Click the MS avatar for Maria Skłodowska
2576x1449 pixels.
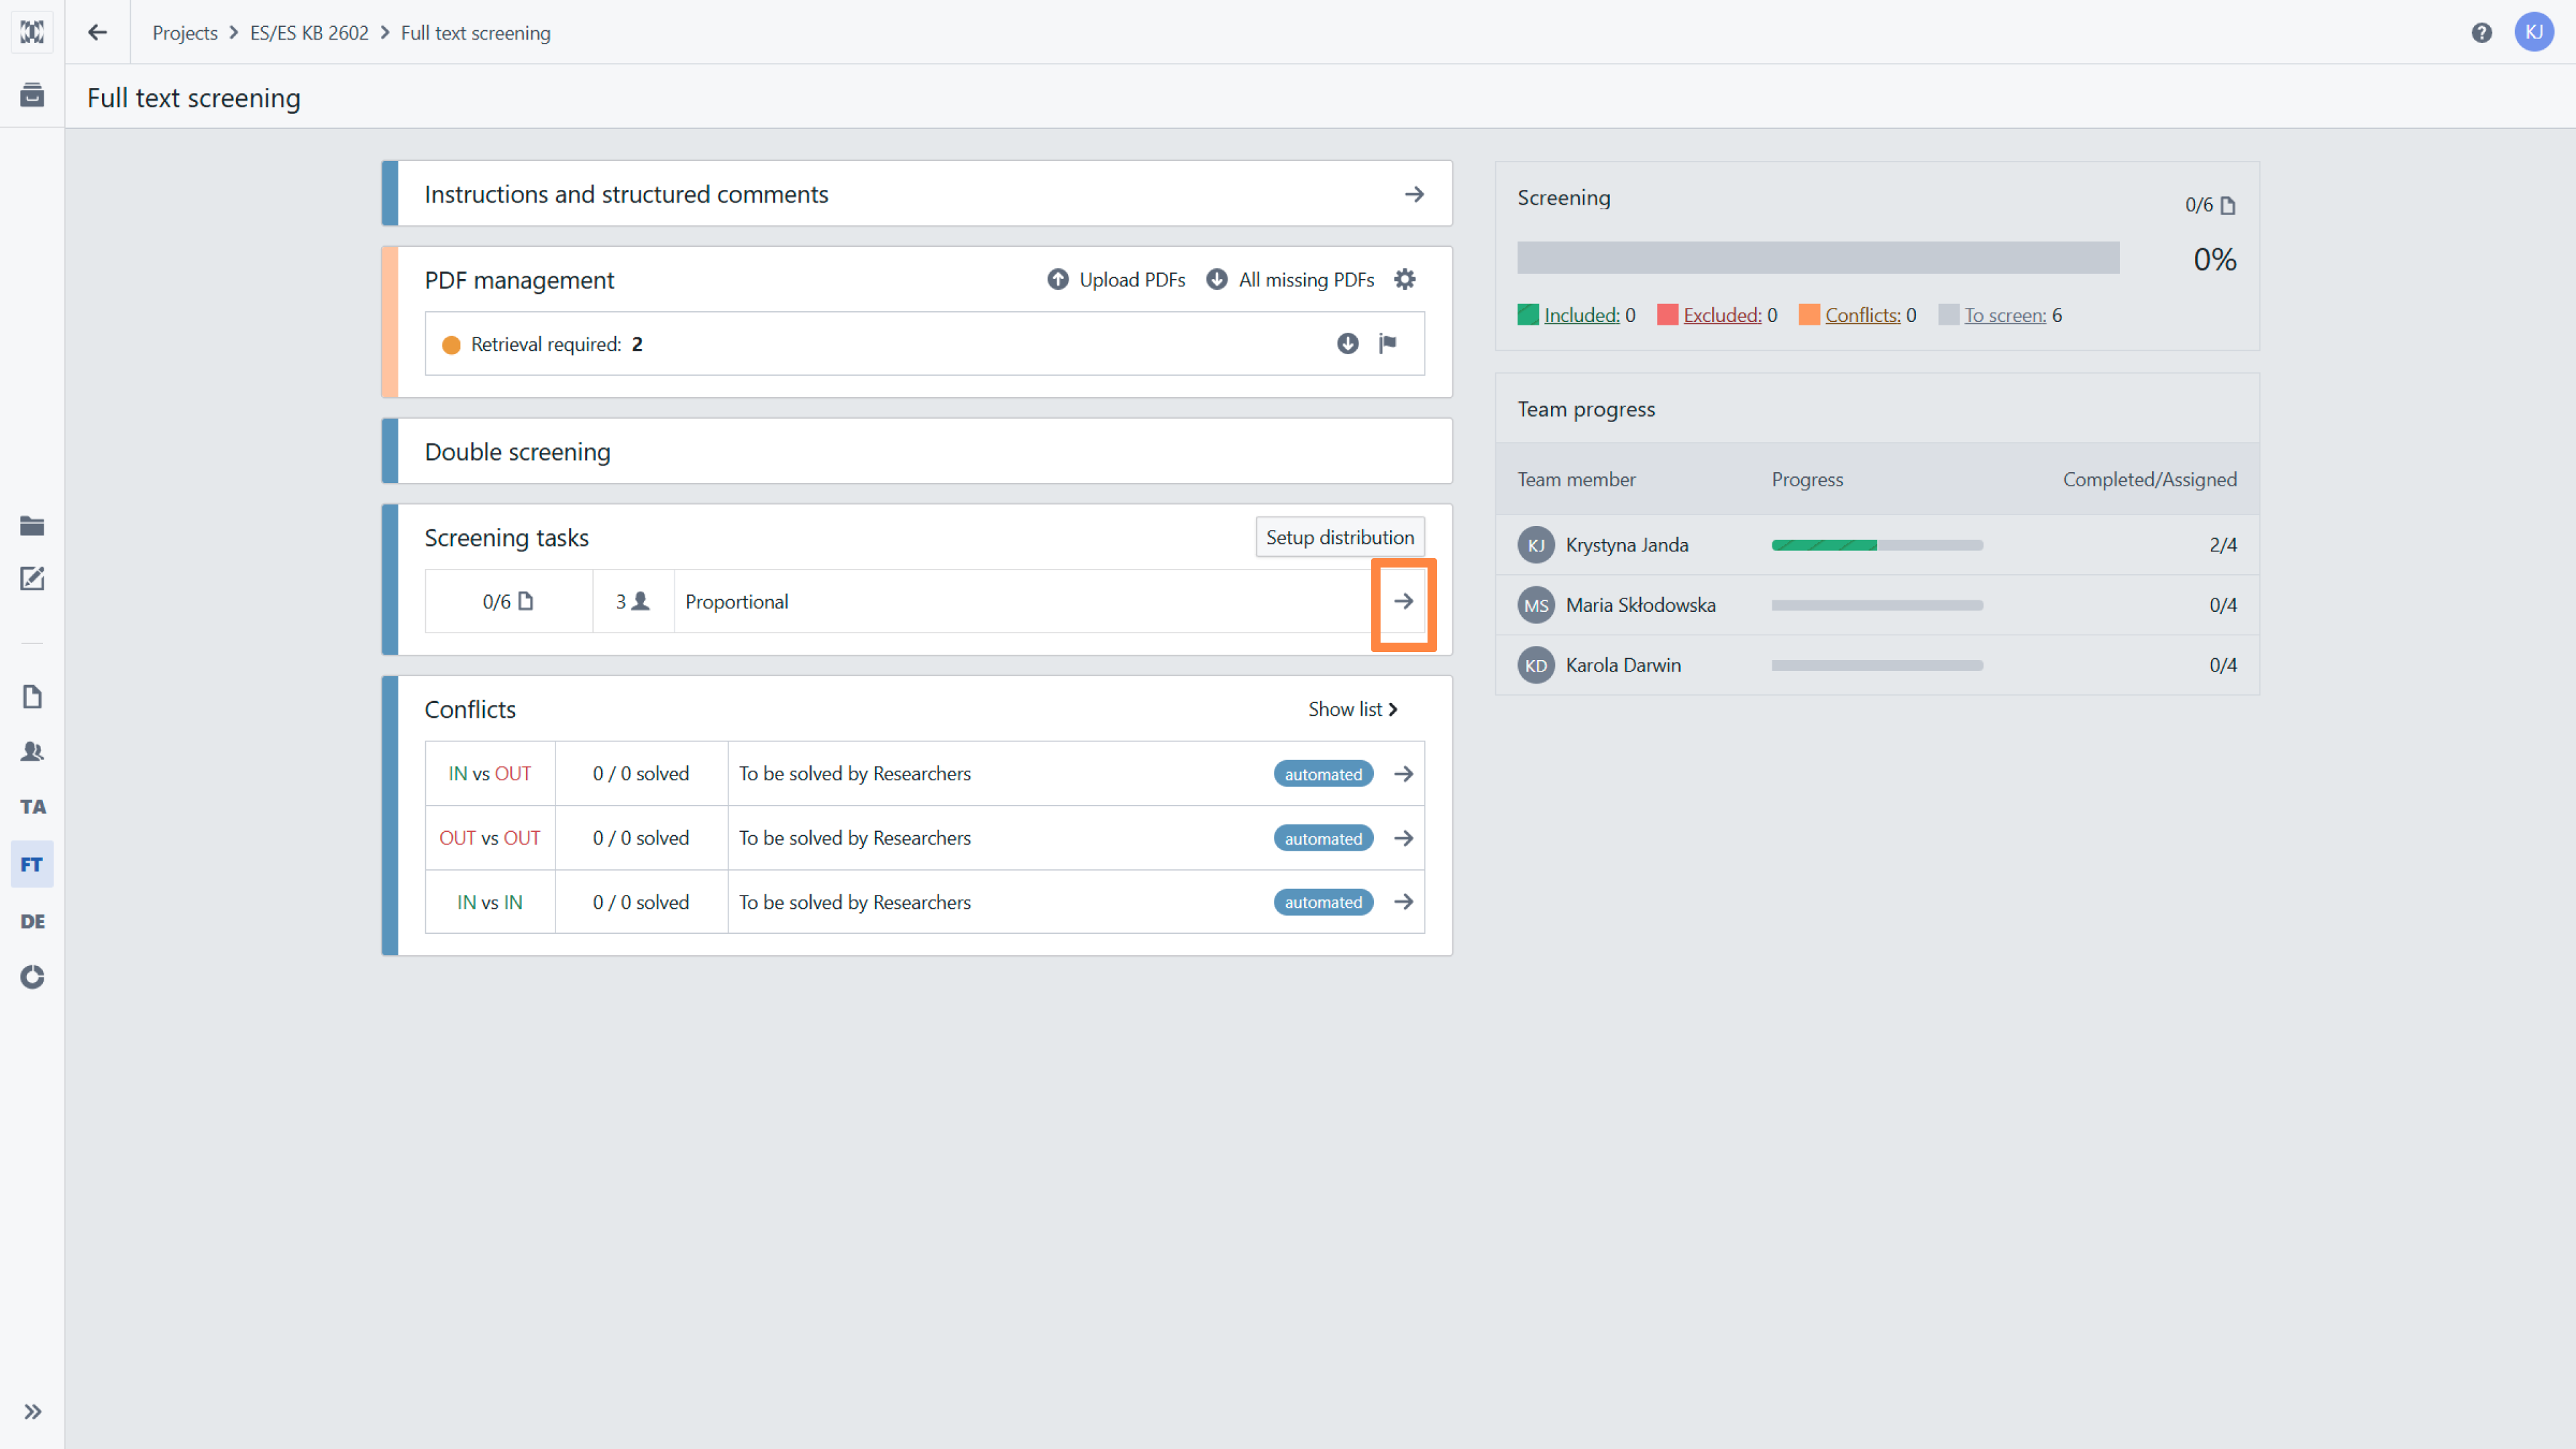(x=1536, y=605)
